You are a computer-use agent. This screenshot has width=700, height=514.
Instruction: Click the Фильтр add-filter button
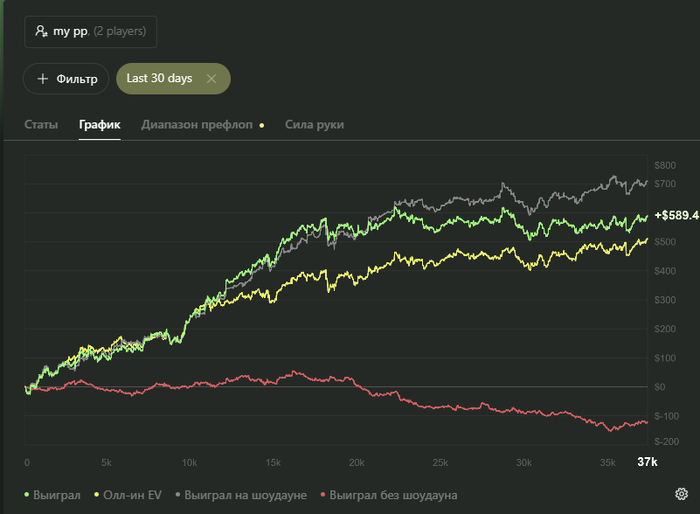tap(66, 78)
